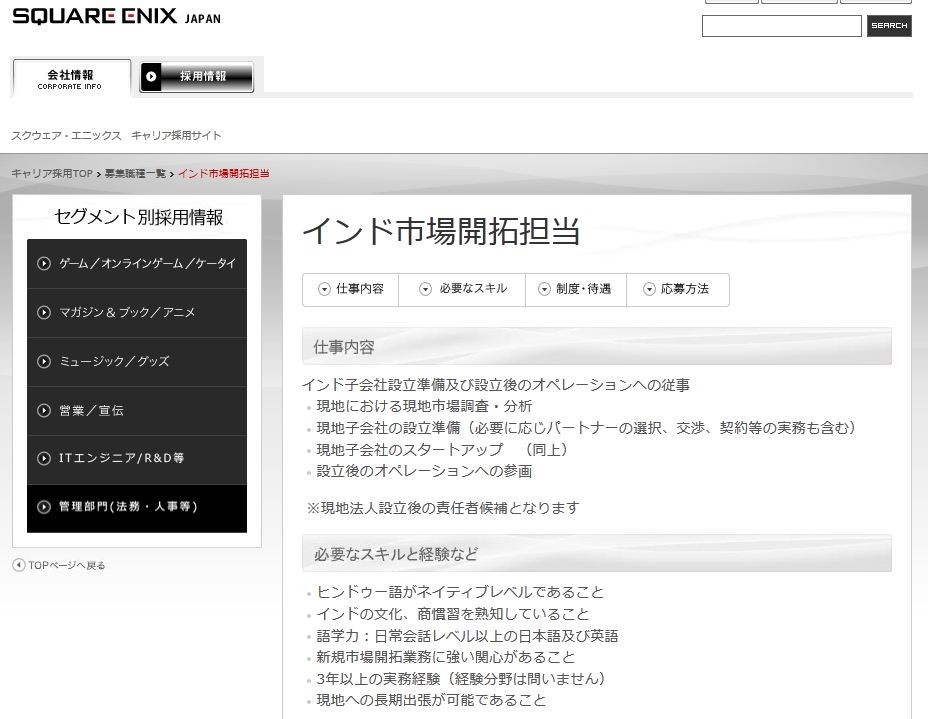Click the down-arrow icon beside 必要なスキル
Image resolution: width=928 pixels, height=719 pixels.
tap(426, 289)
